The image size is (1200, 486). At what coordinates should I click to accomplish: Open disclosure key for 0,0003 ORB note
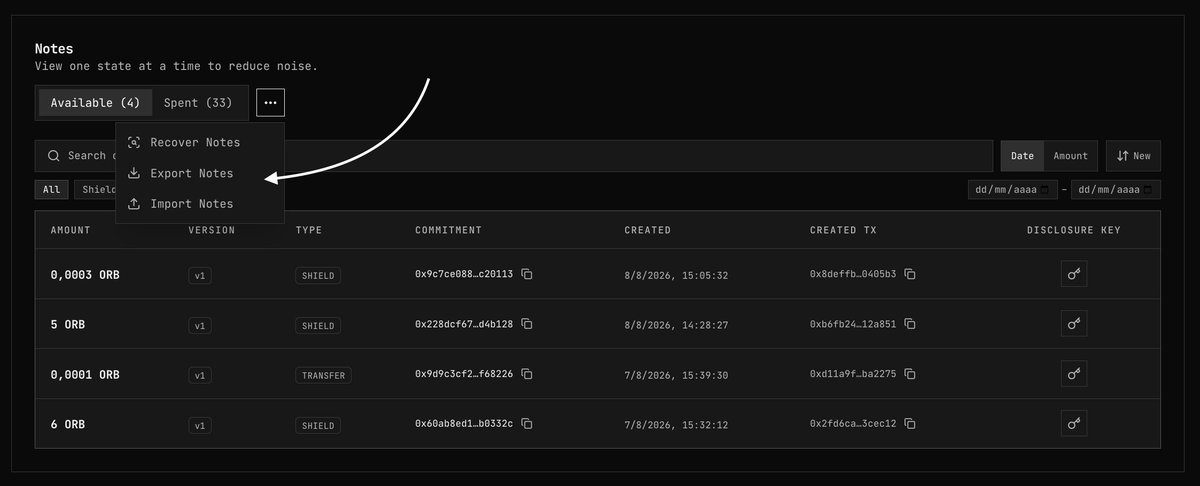click(x=1074, y=274)
